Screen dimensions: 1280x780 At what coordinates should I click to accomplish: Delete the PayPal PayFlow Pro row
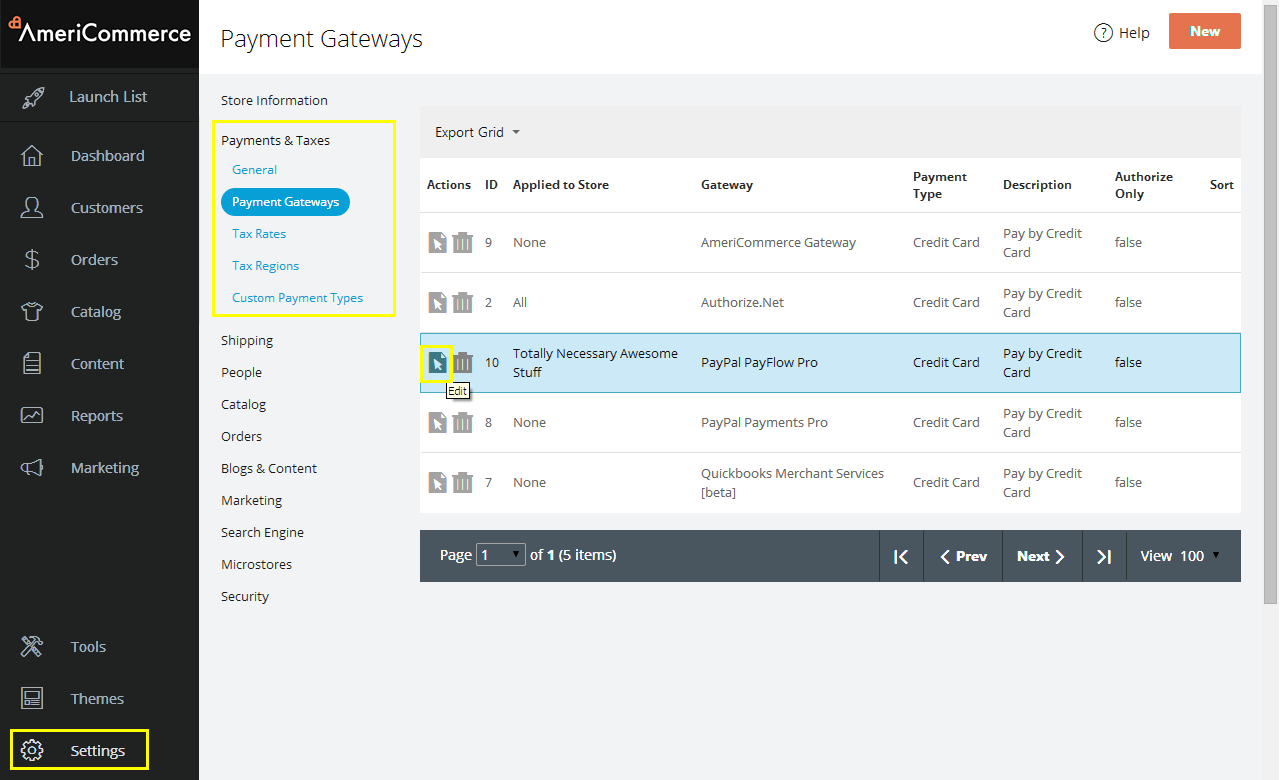tap(462, 363)
